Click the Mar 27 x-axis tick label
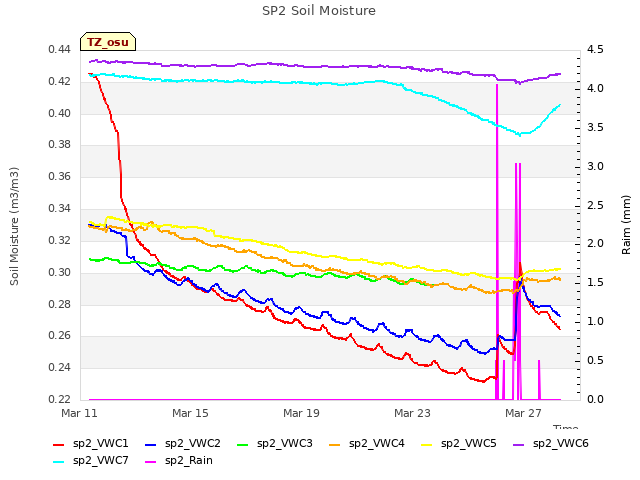This screenshot has height=480, width=640. coord(523,413)
